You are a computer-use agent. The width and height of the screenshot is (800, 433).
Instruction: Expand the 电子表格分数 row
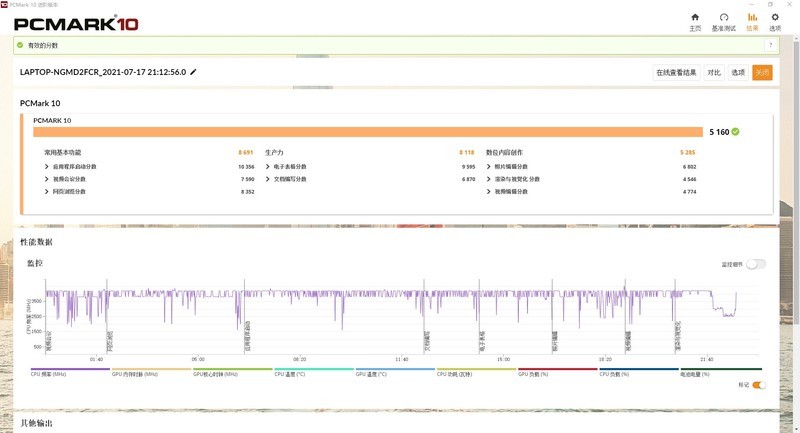point(268,166)
